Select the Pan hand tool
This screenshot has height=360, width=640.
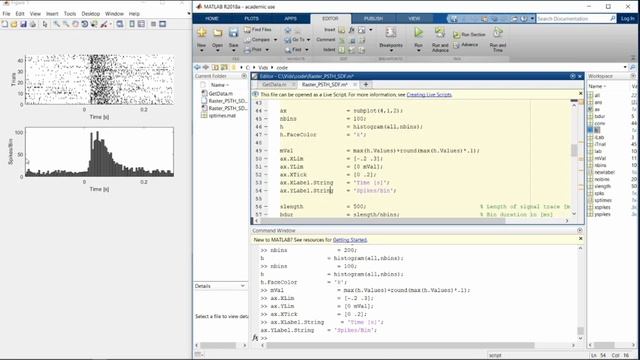(75, 24)
